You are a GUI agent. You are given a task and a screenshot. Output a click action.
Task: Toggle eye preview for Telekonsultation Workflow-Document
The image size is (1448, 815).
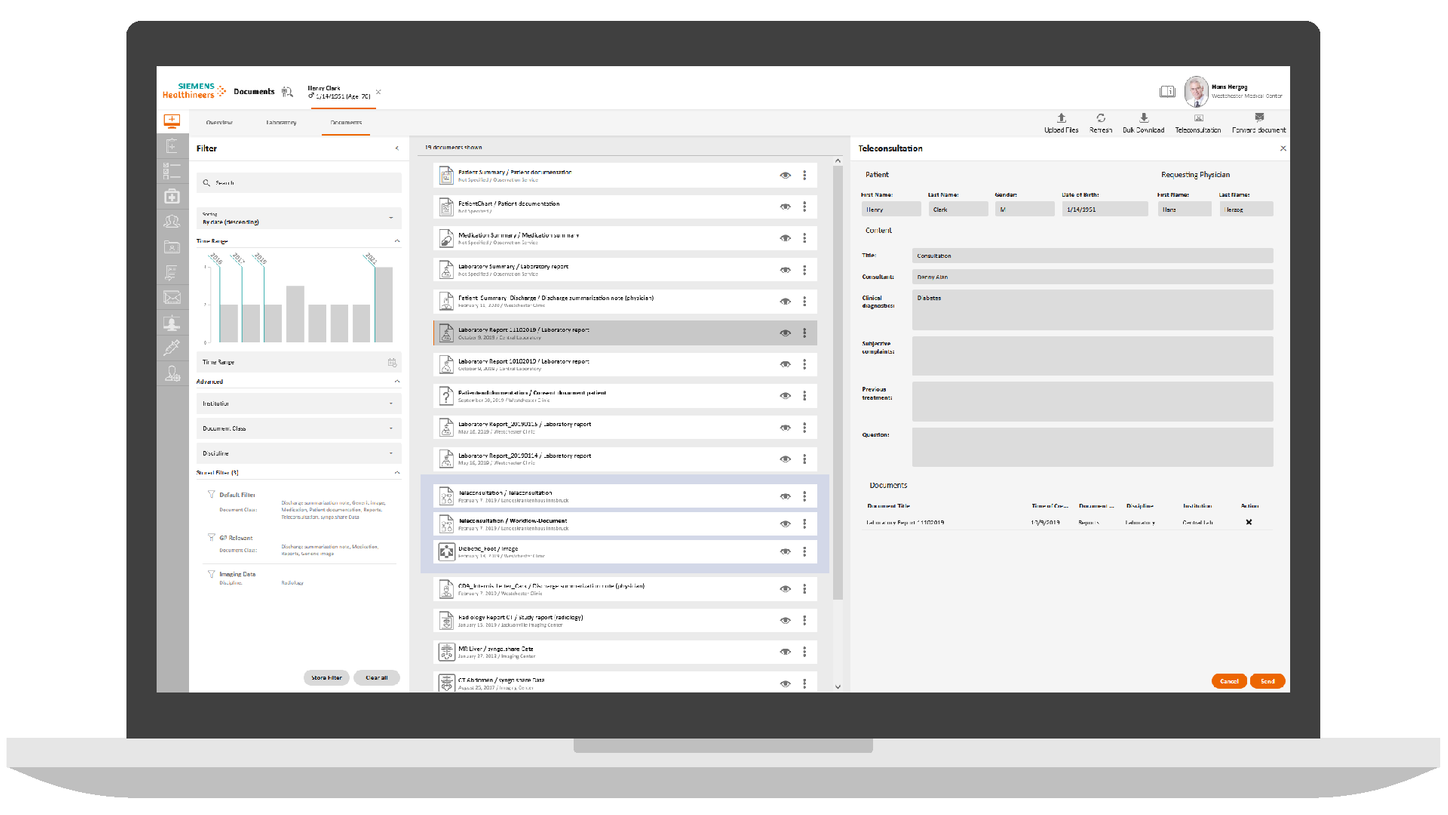click(x=785, y=524)
